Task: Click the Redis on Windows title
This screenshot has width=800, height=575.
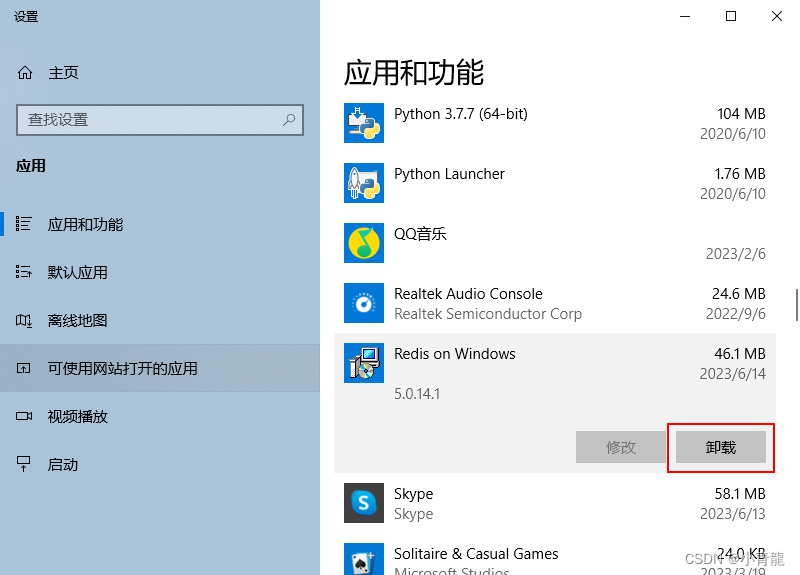Action: [x=455, y=354]
